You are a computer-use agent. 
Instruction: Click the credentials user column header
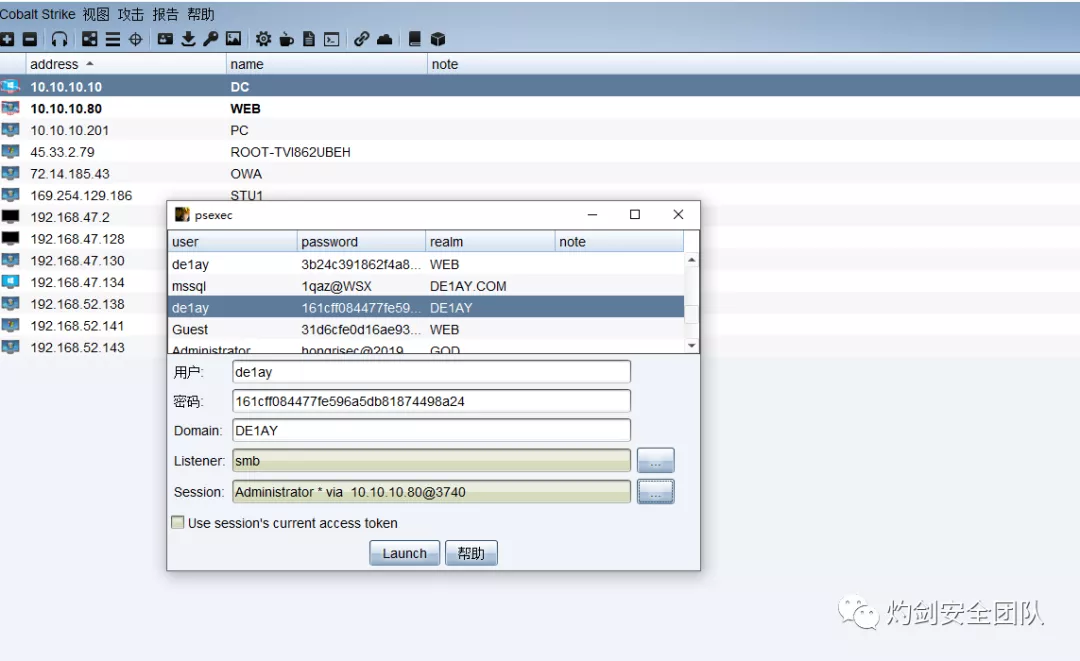[x=233, y=242]
